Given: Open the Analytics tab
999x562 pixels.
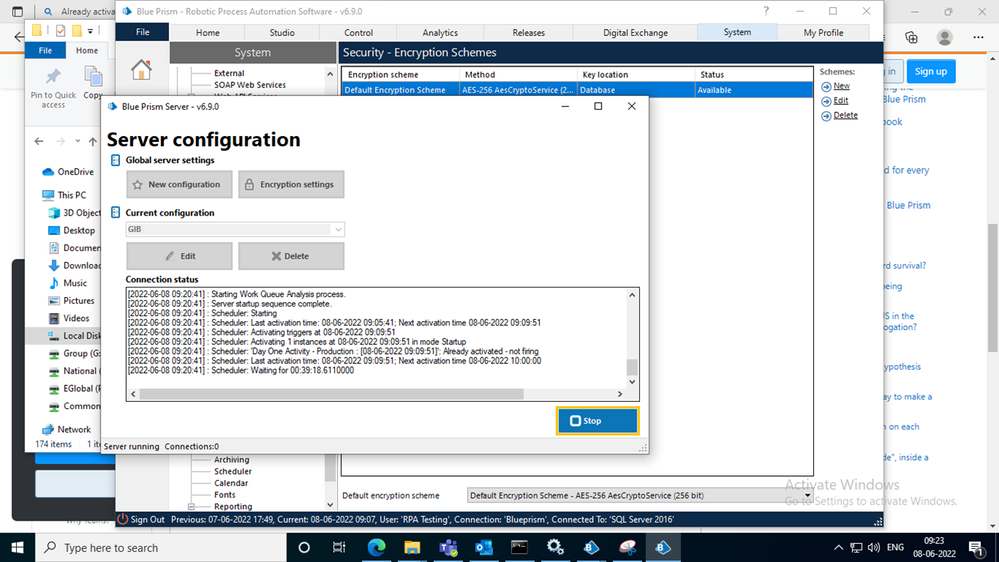Looking at the screenshot, I should [x=440, y=32].
